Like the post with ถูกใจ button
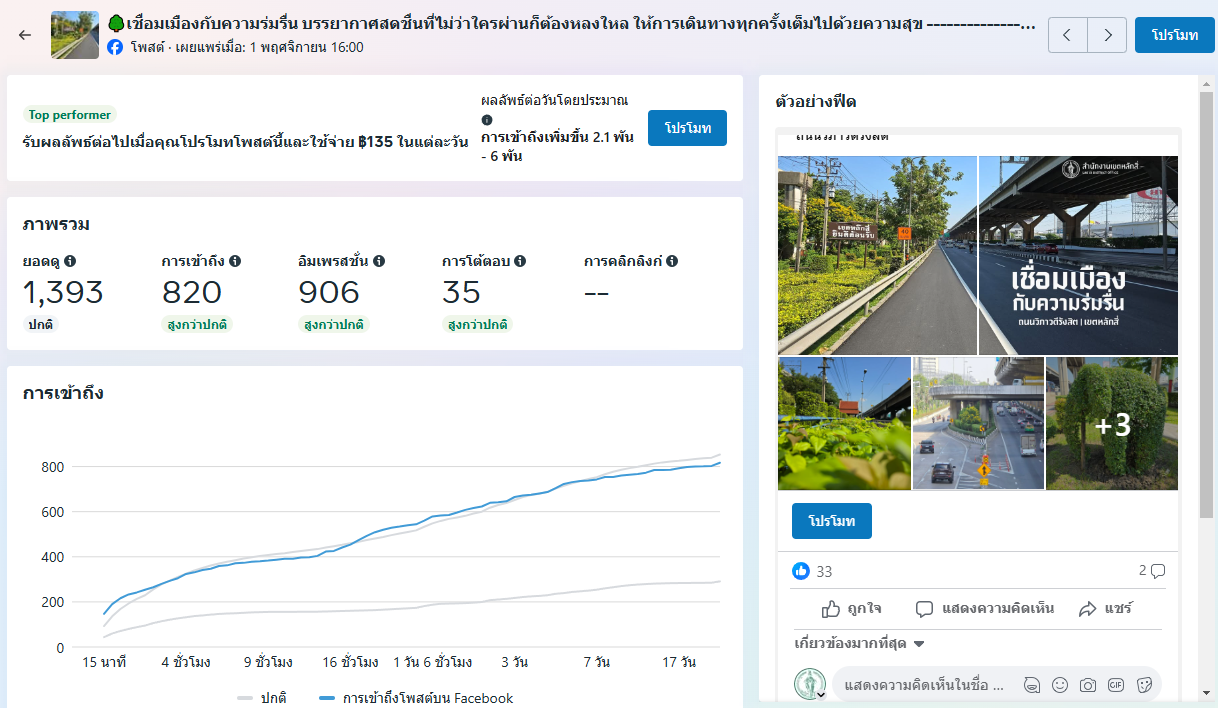Image resolution: width=1218 pixels, height=708 pixels. 851,609
